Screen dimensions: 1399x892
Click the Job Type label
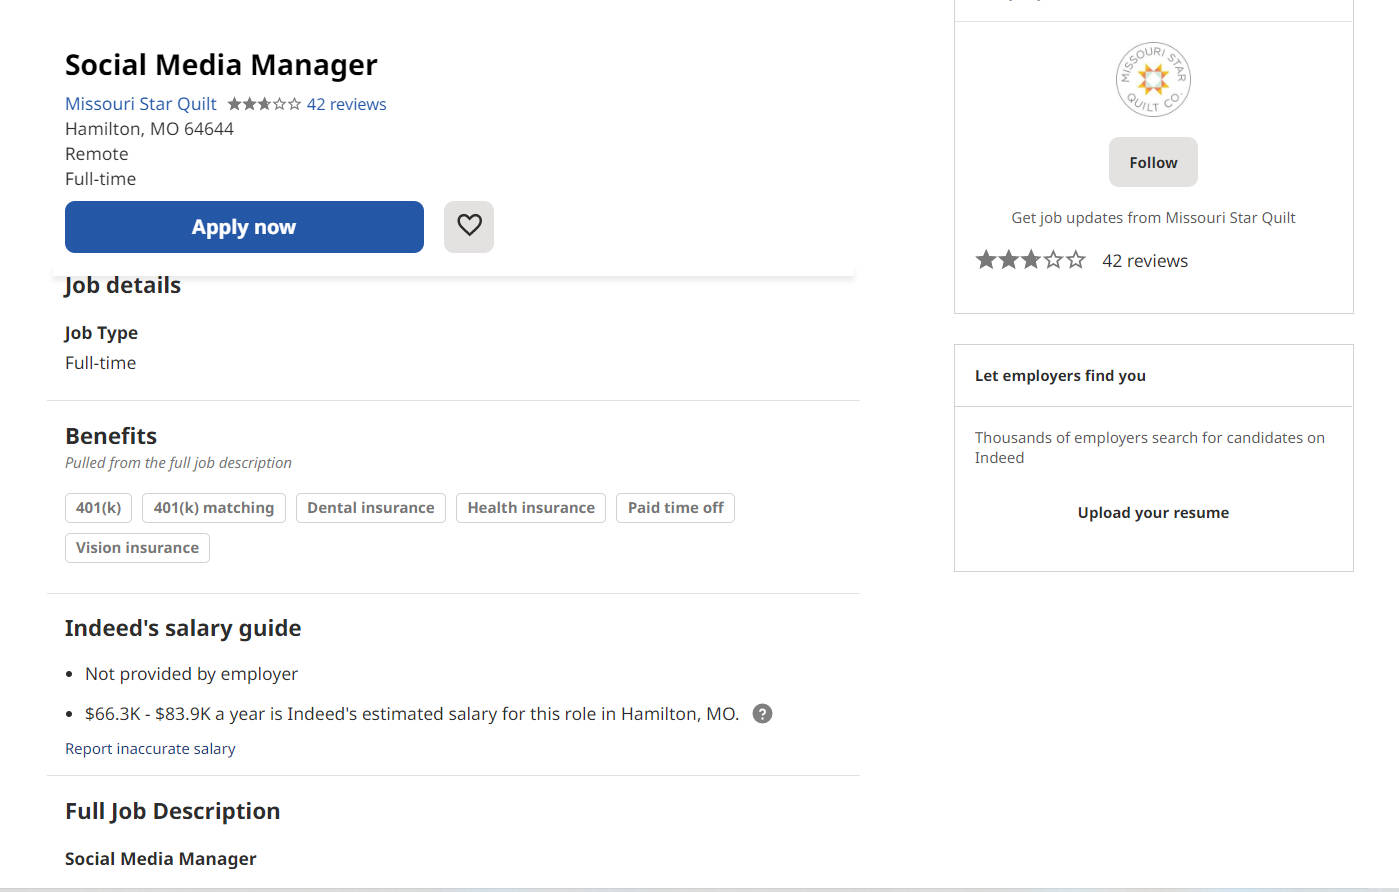click(101, 333)
